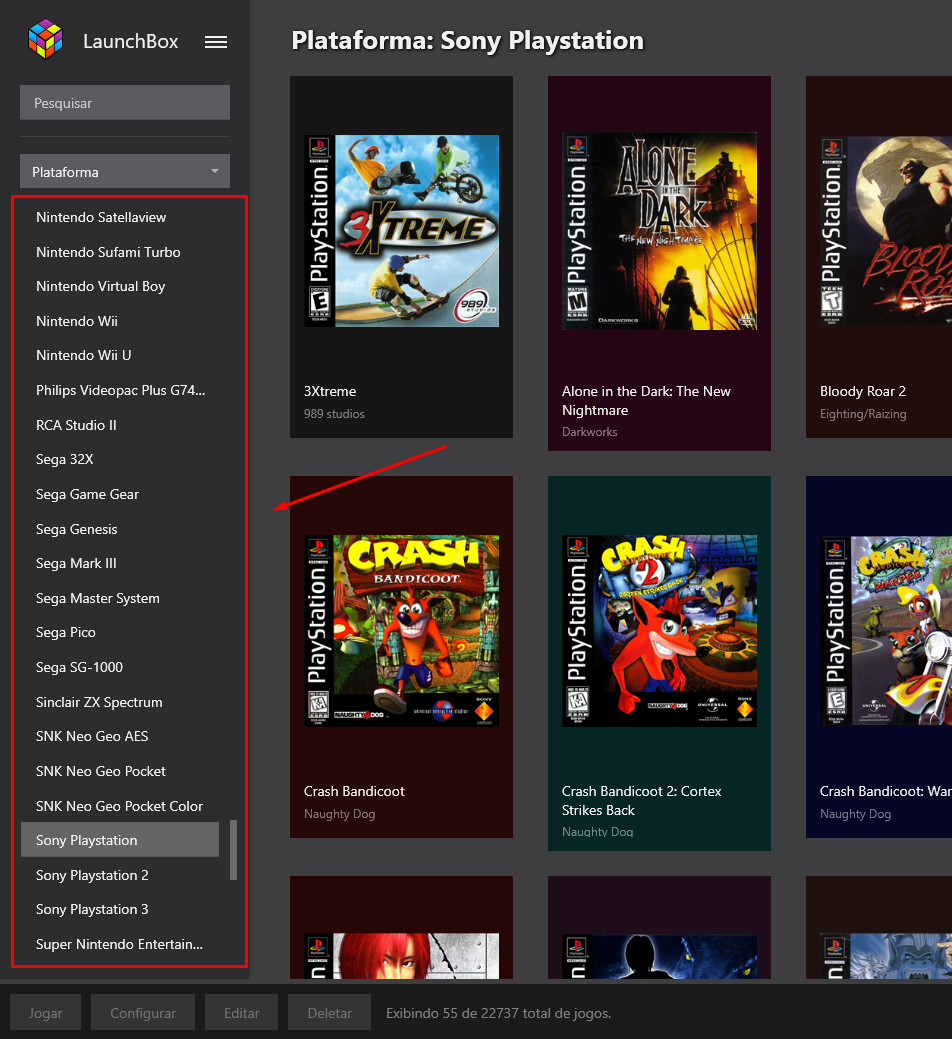Click Alone in the Dark: The New Nightmare title

[x=646, y=401]
